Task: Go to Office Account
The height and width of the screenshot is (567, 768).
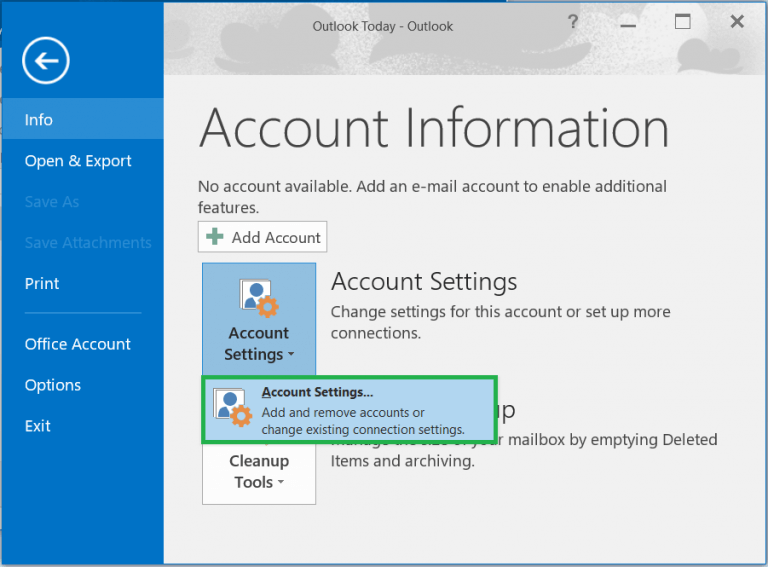Action: [x=82, y=344]
